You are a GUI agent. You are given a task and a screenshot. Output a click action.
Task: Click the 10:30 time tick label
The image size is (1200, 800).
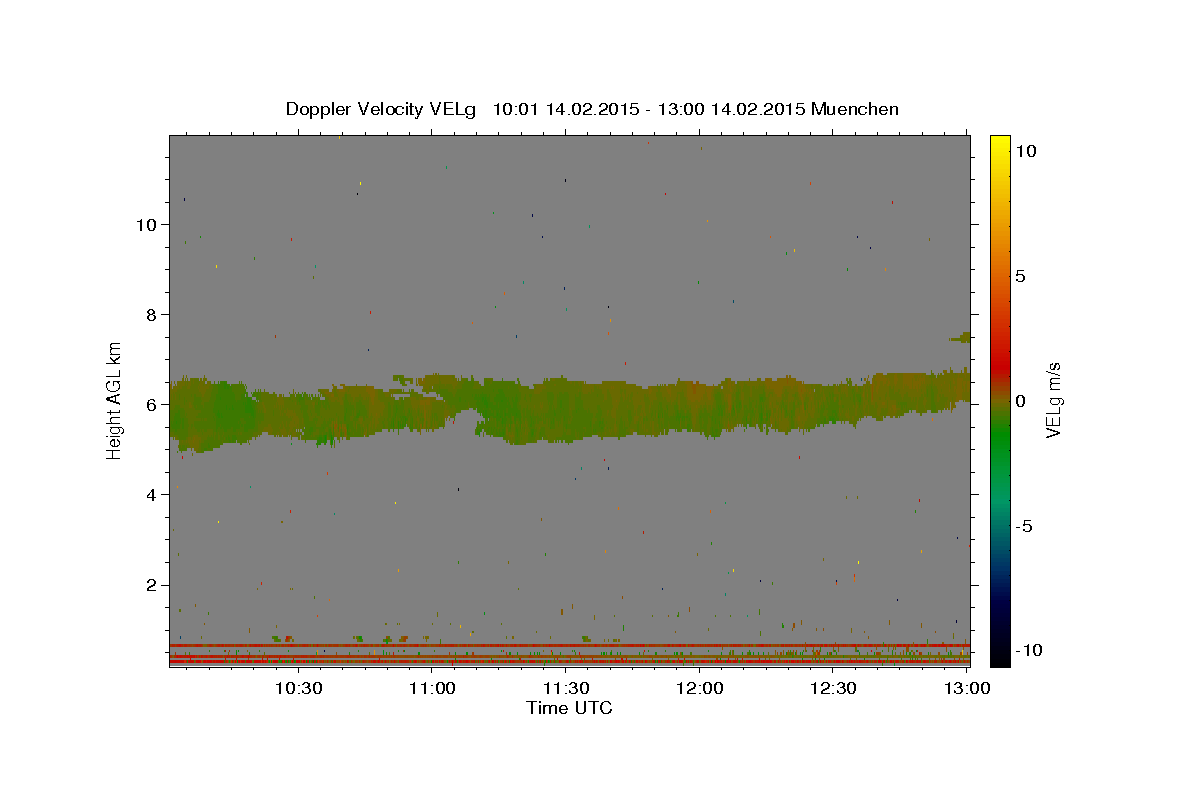[299, 688]
